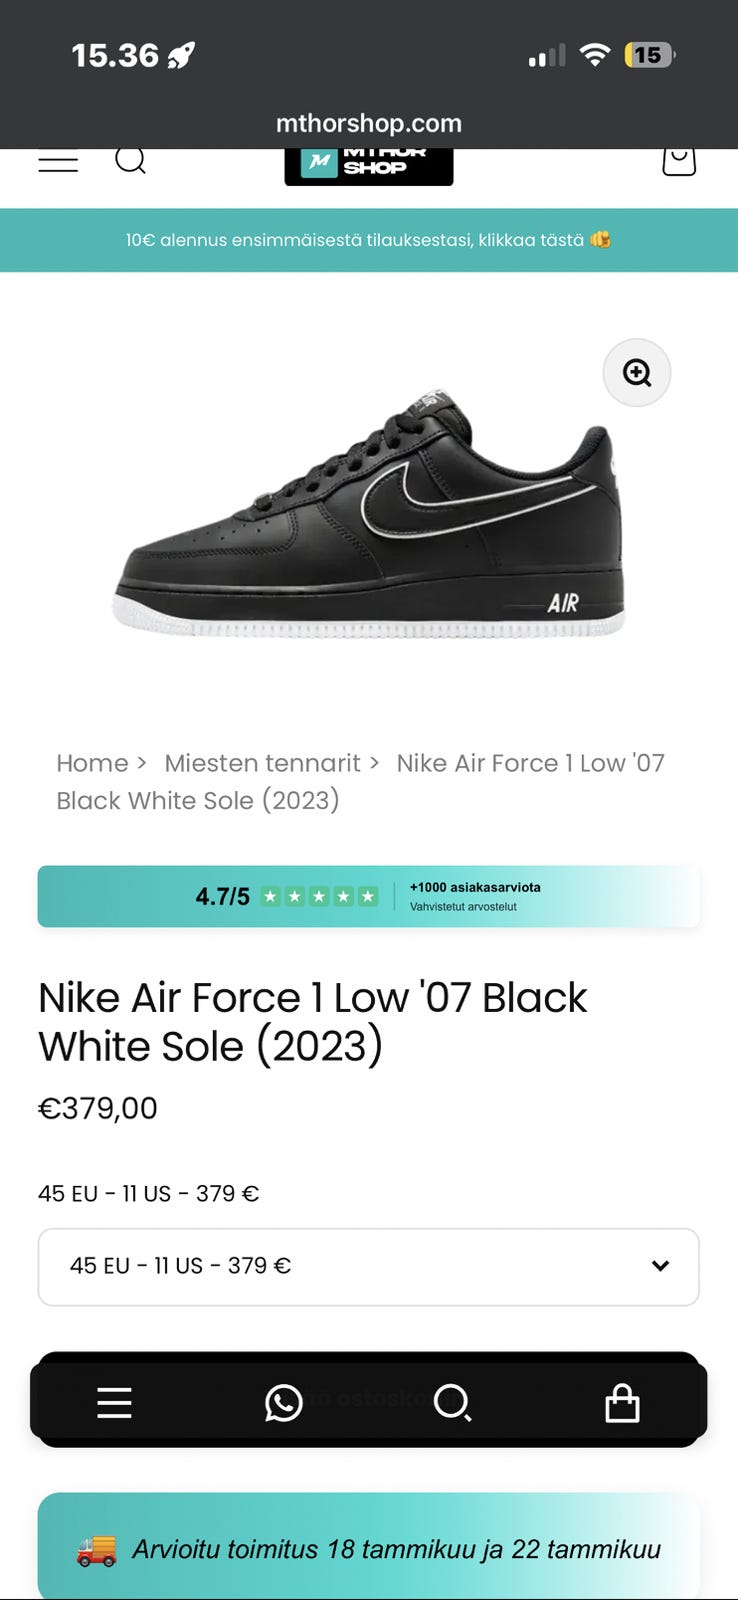
Task: Tap search icon in bottom floating bar
Action: pyautogui.click(x=452, y=1403)
